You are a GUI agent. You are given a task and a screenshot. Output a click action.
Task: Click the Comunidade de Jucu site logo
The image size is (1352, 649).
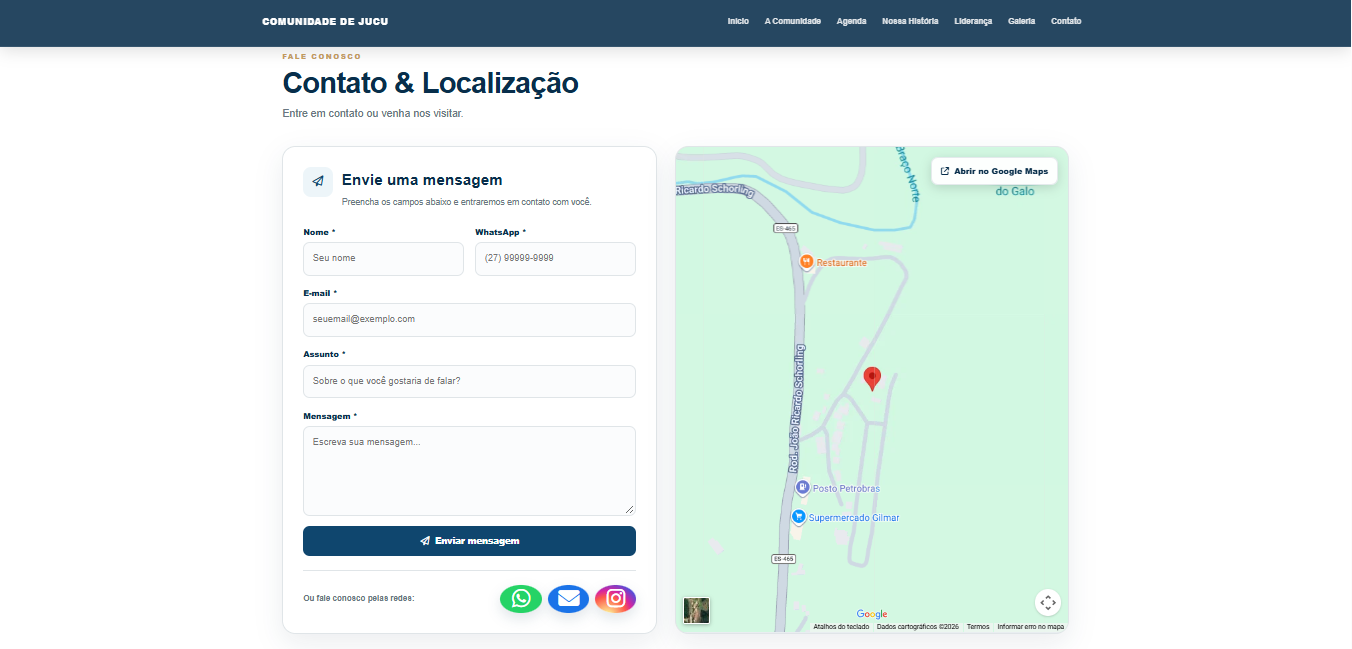325,21
